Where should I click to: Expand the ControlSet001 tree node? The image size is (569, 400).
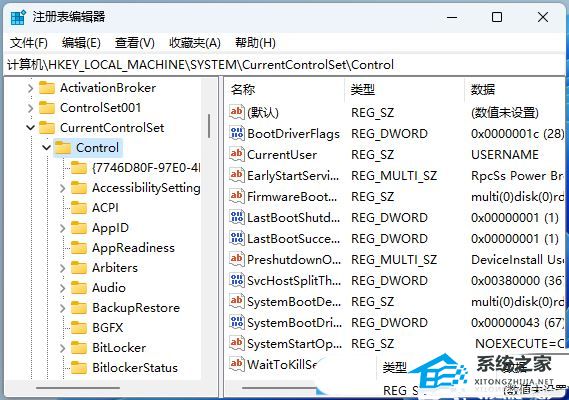(30, 108)
